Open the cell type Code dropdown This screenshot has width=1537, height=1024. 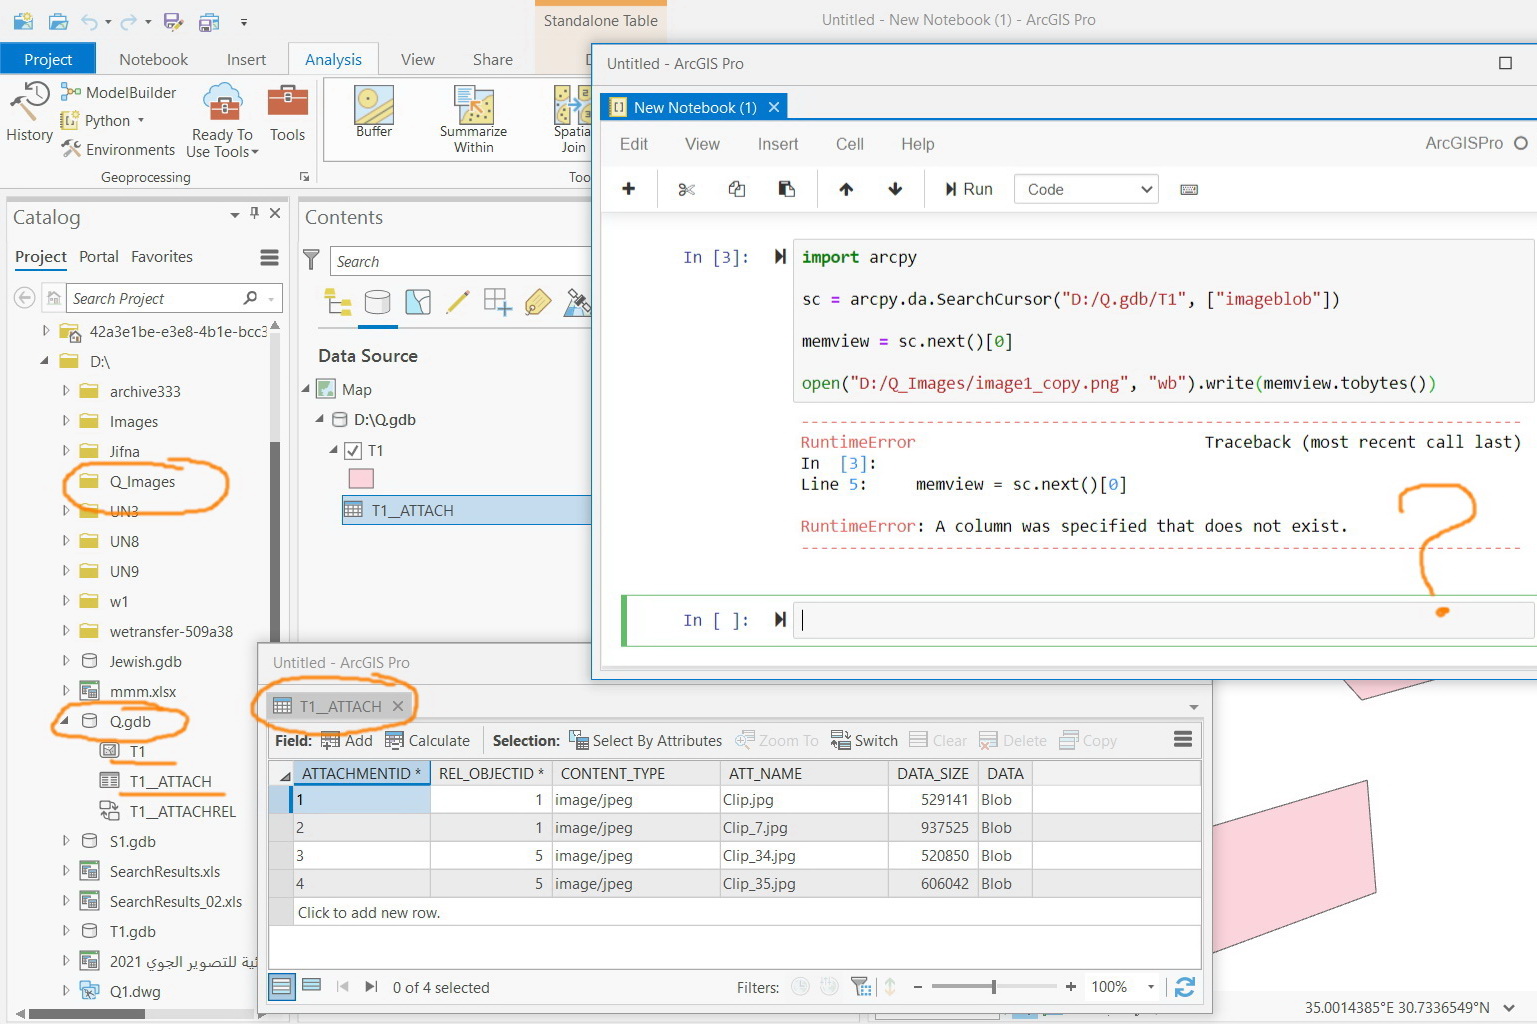[1086, 189]
